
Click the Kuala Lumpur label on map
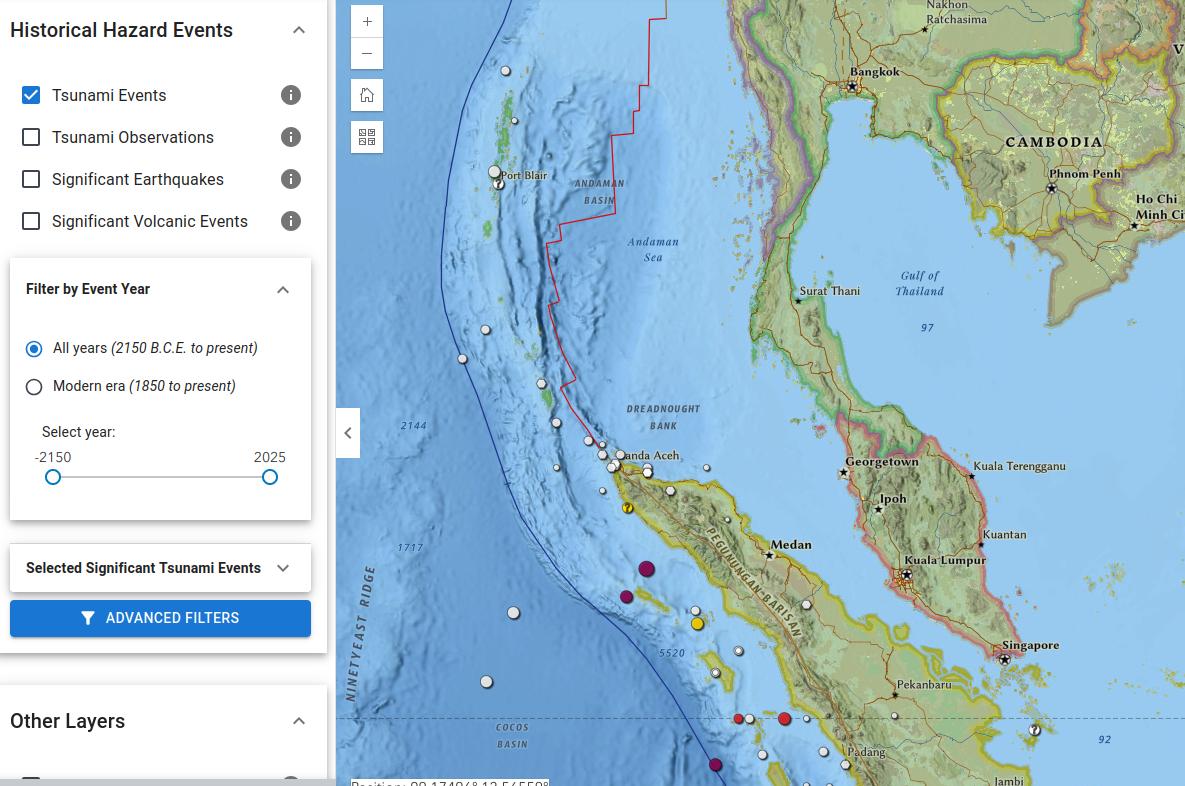[945, 560]
